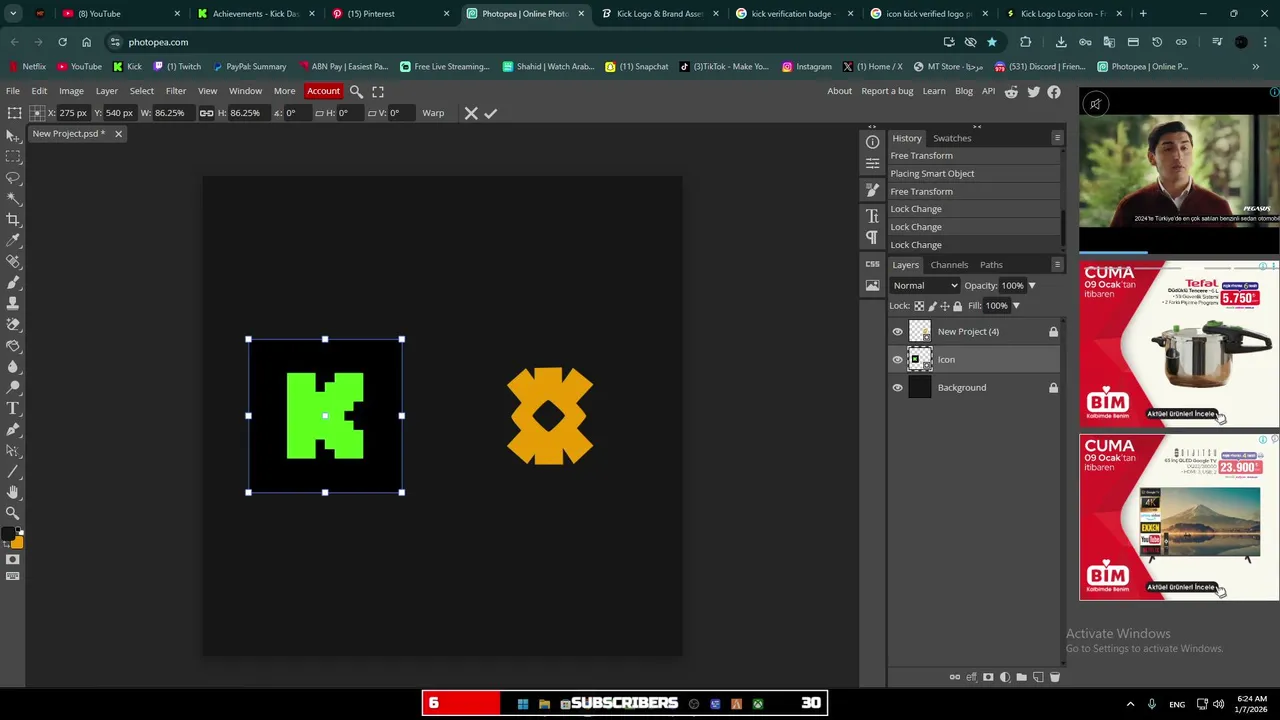Create a new adjustment layer
1280x720 pixels.
click(1005, 677)
